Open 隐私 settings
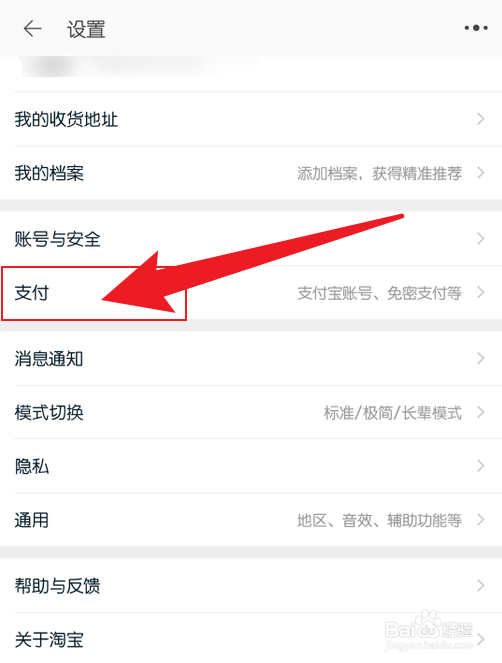 251,466
